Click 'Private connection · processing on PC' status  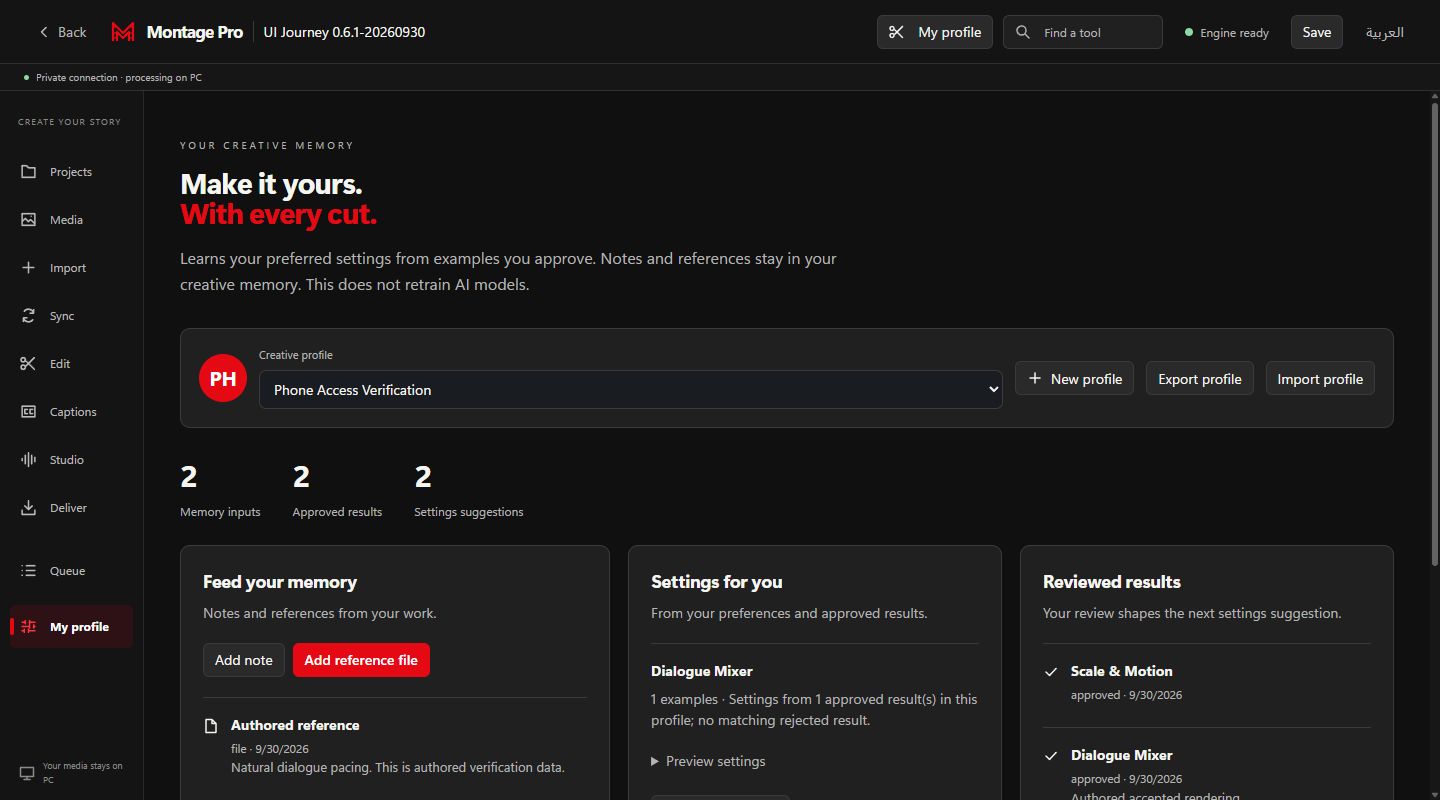[x=112, y=77]
